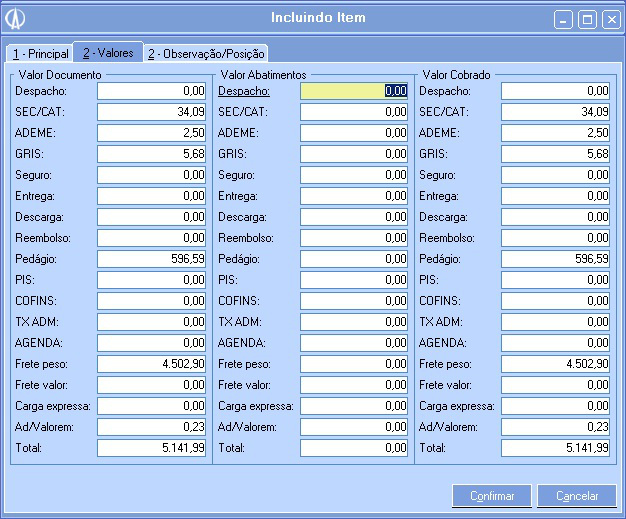This screenshot has width=626, height=519.
Task: Select the 2 - Valores tab
Action: (108, 52)
